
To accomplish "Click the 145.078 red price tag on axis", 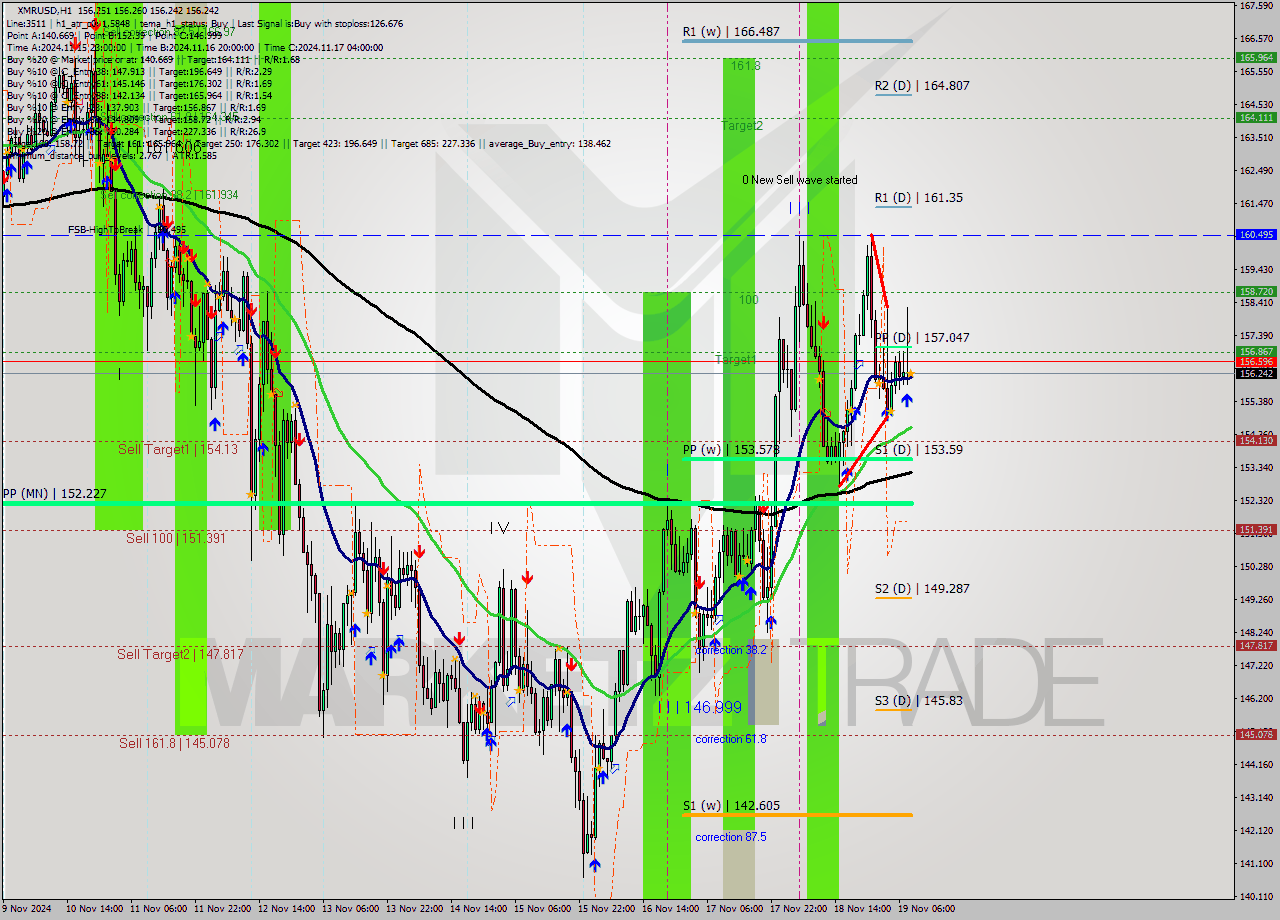I will [x=1256, y=735].
